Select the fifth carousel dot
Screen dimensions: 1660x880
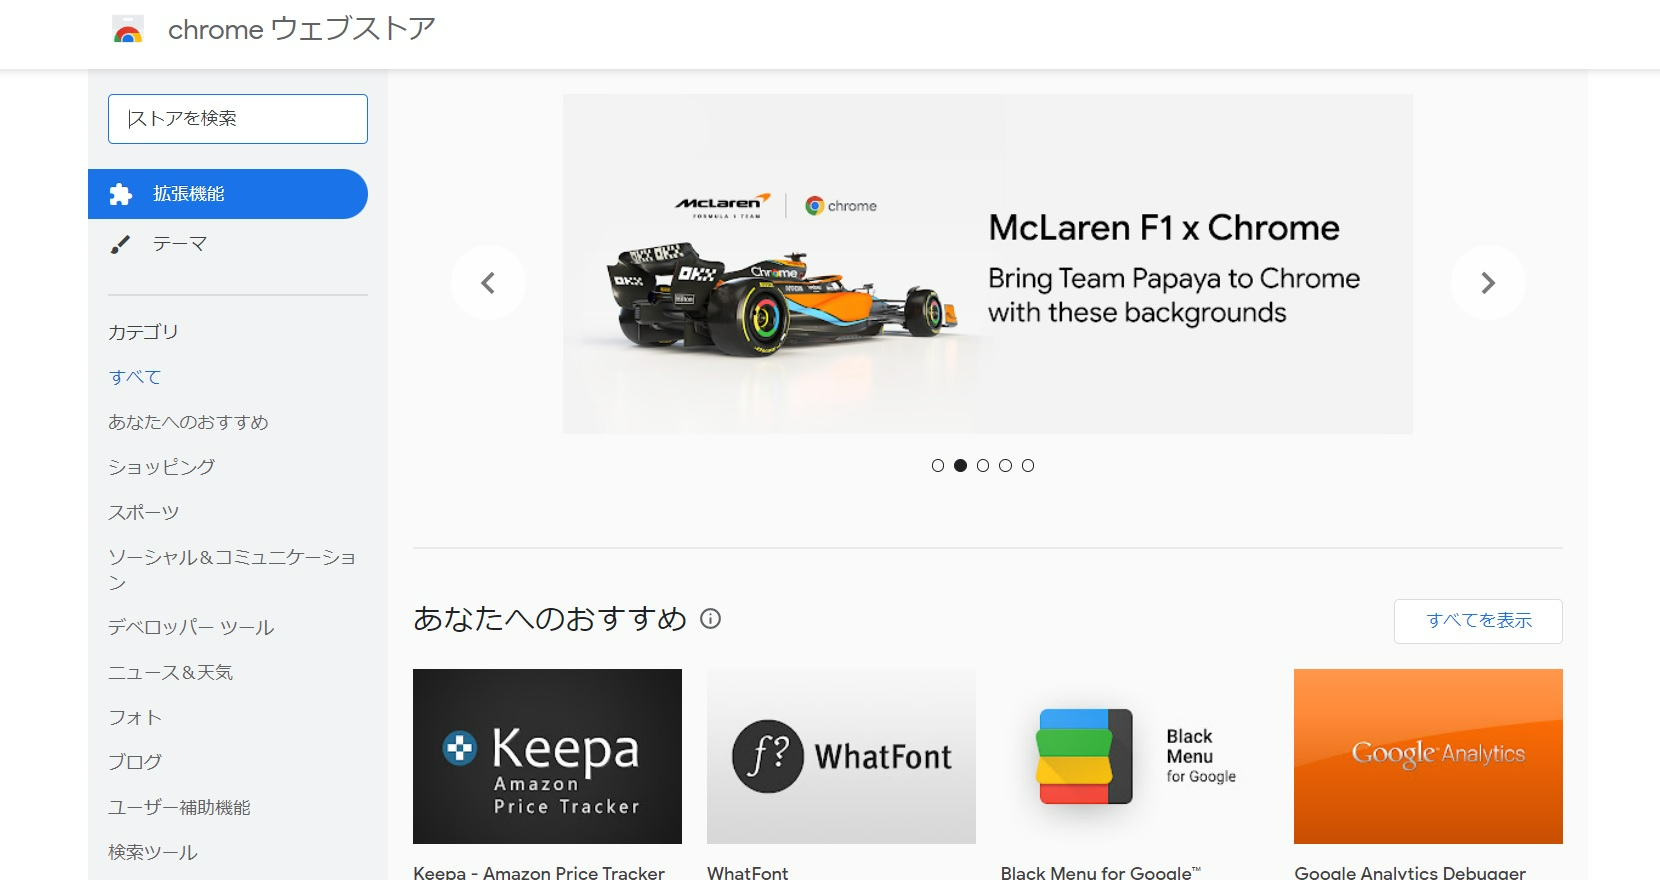[1028, 465]
